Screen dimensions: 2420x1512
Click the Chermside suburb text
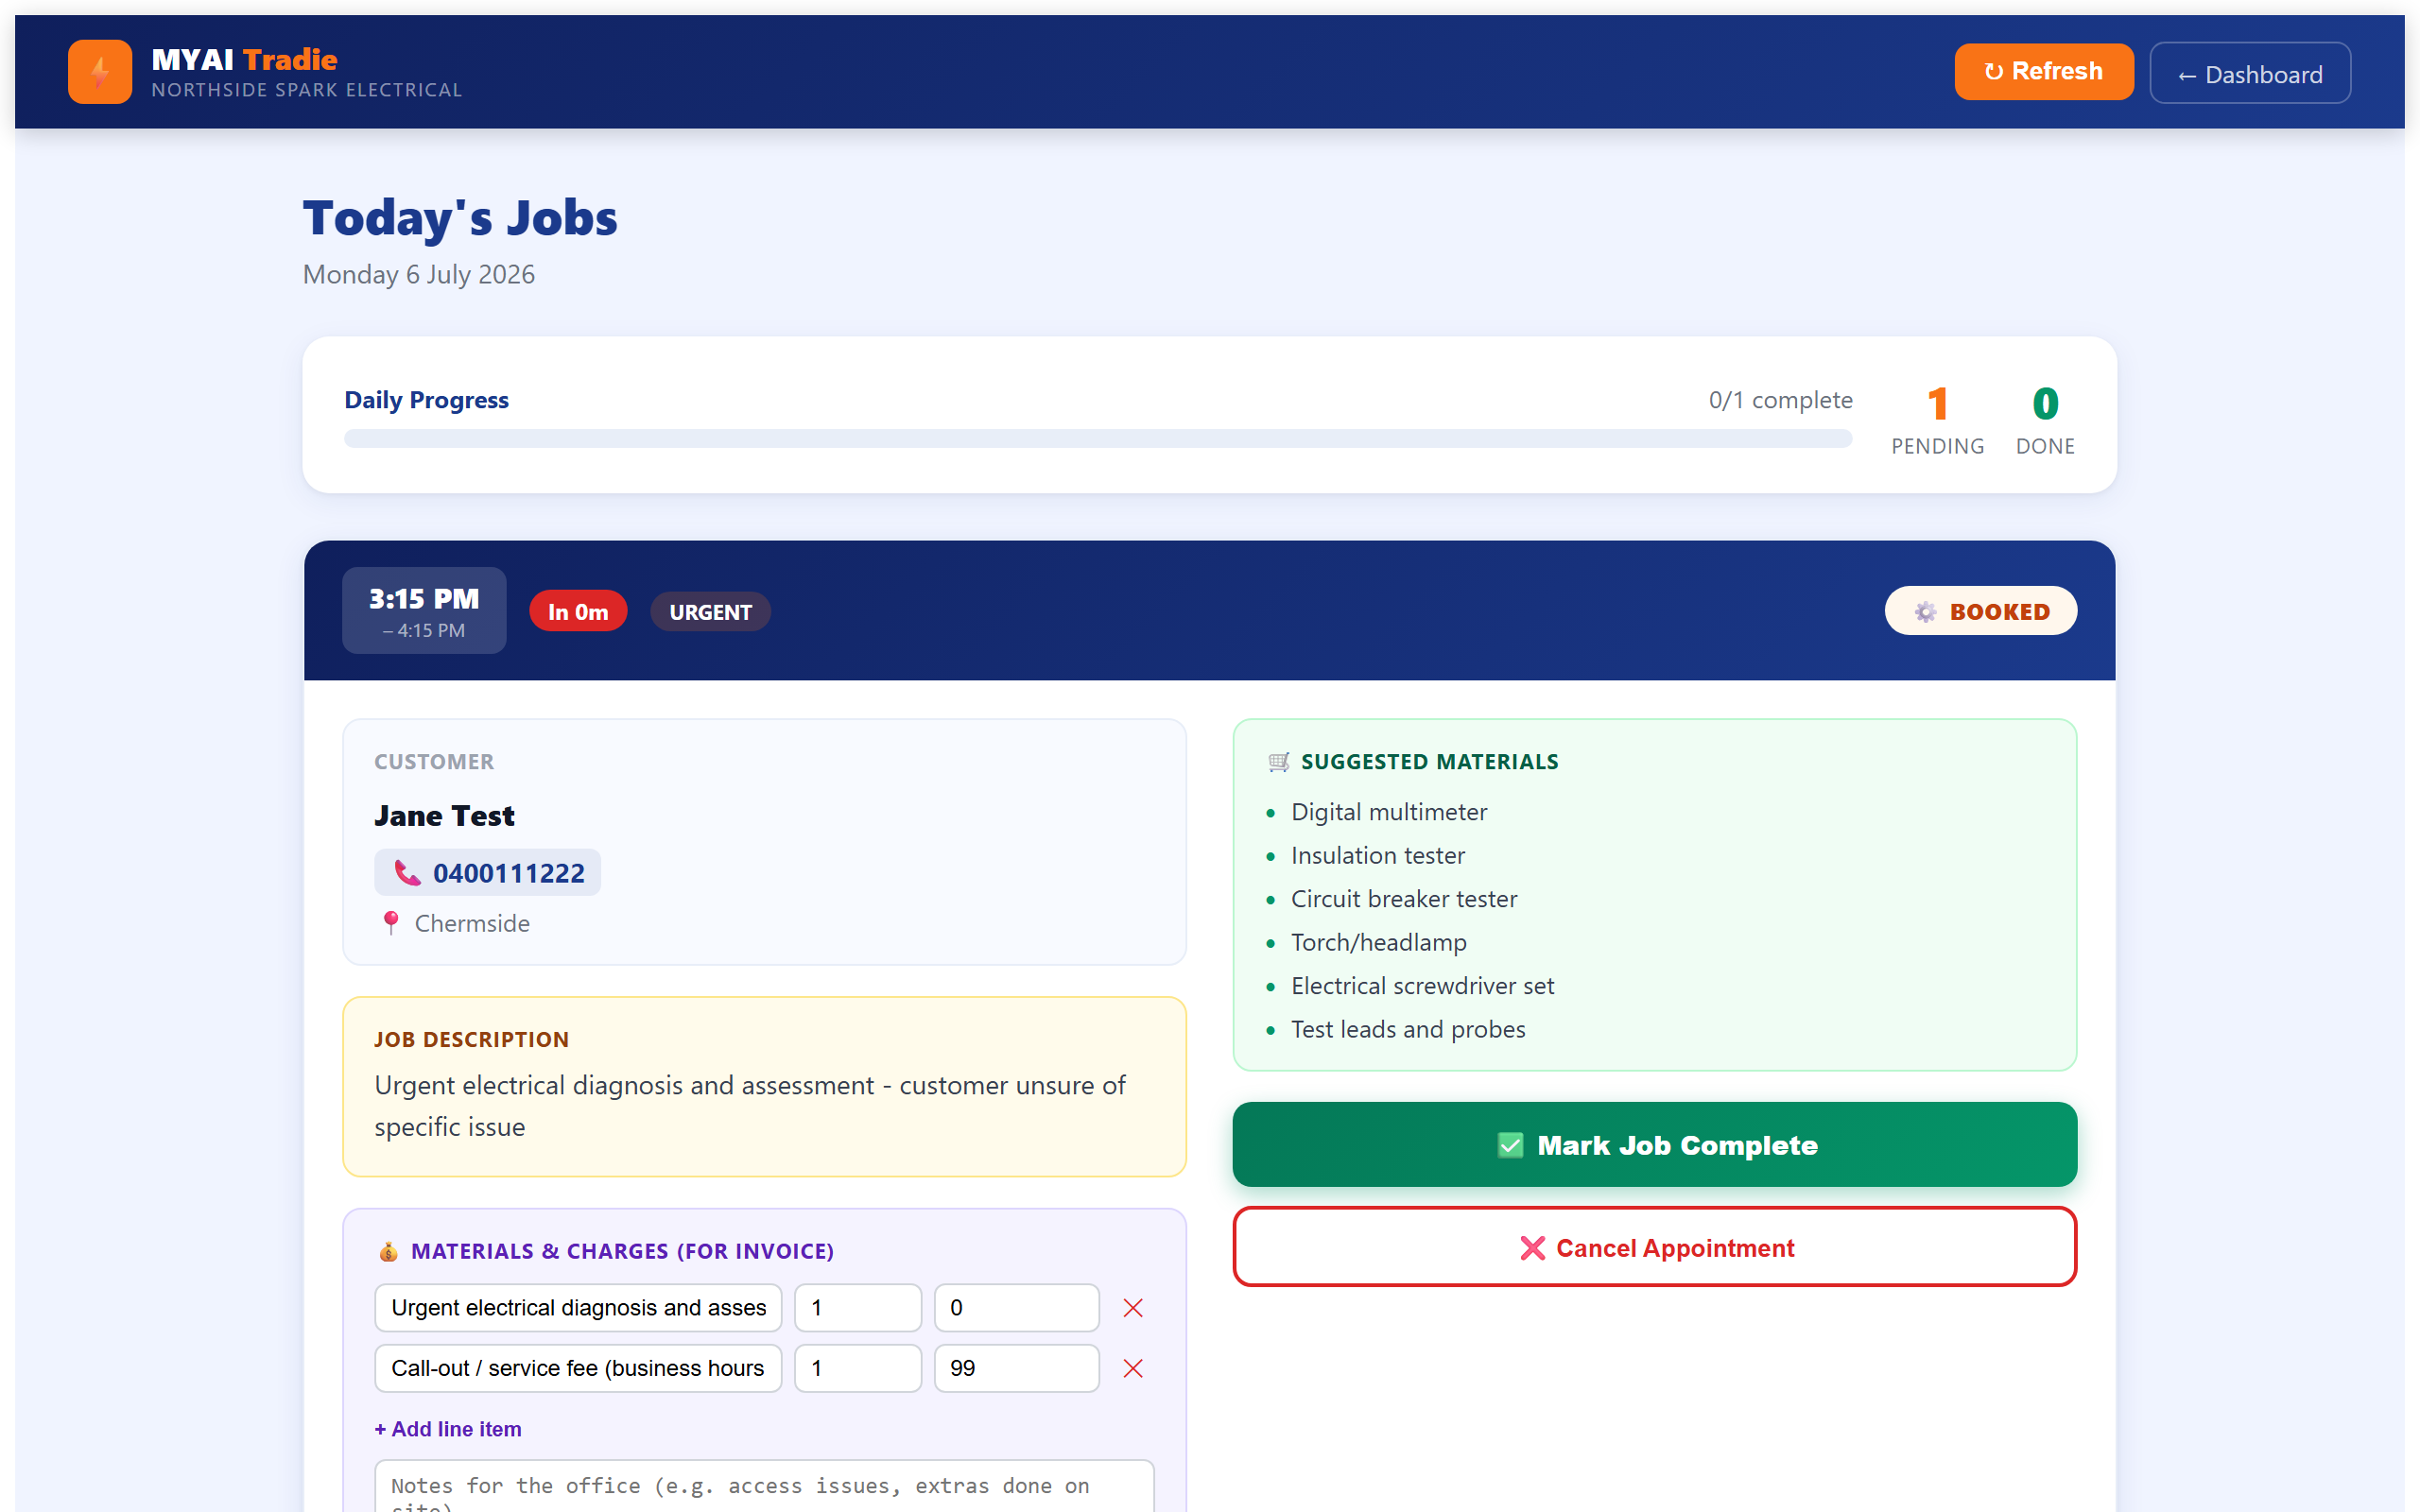point(472,924)
